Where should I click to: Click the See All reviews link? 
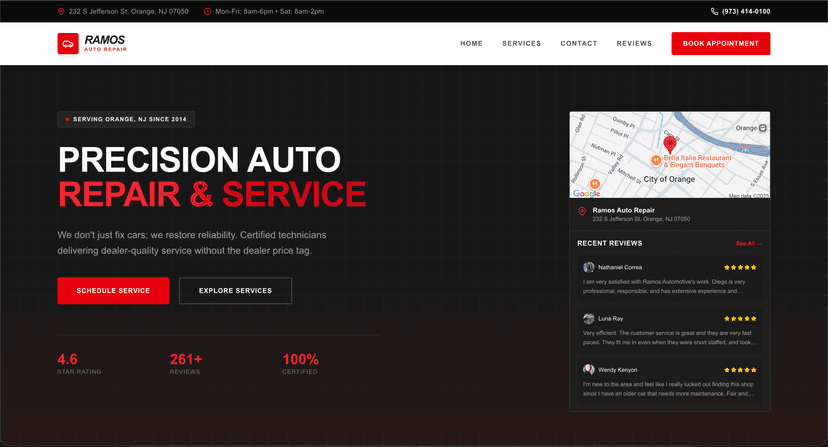(749, 244)
